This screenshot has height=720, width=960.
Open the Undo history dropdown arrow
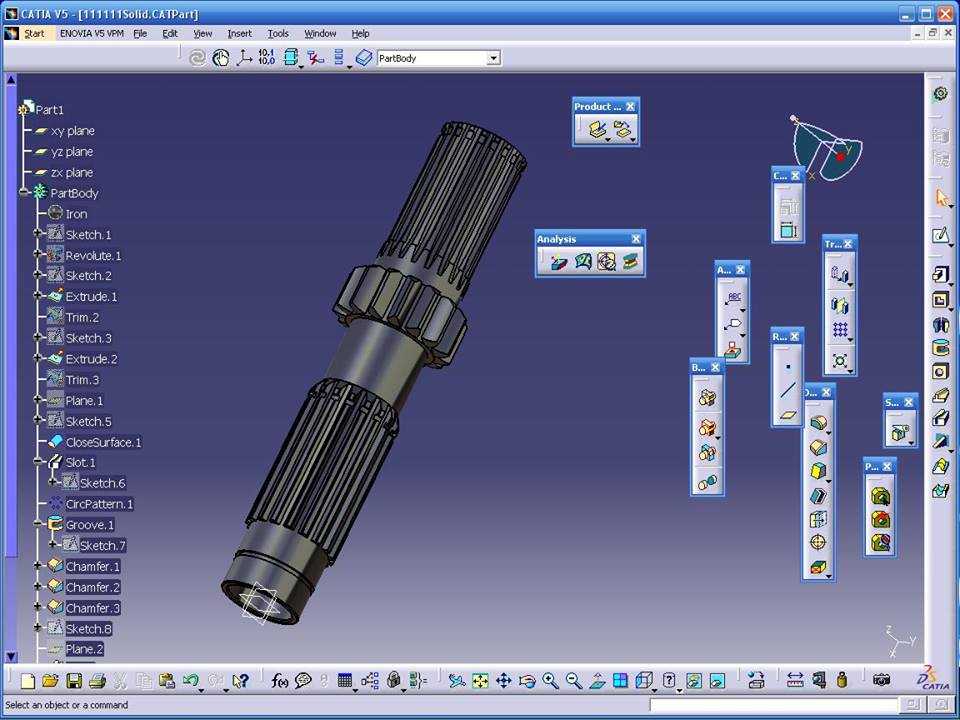pos(203,689)
